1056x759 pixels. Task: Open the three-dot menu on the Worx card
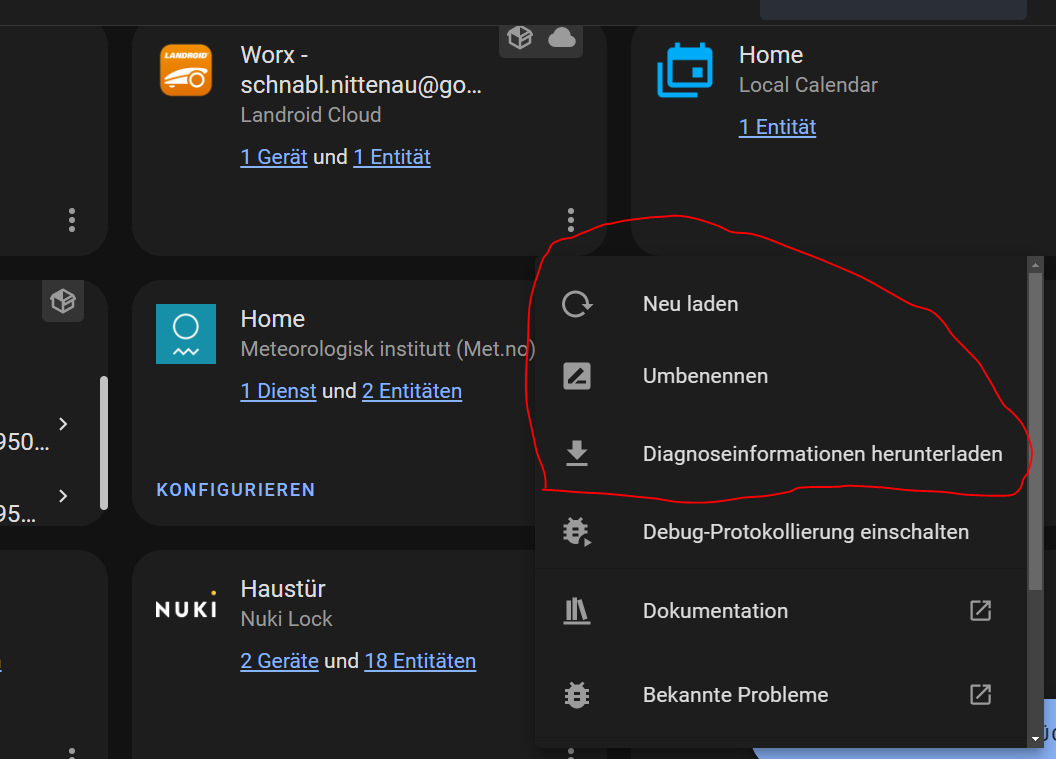[x=571, y=220]
